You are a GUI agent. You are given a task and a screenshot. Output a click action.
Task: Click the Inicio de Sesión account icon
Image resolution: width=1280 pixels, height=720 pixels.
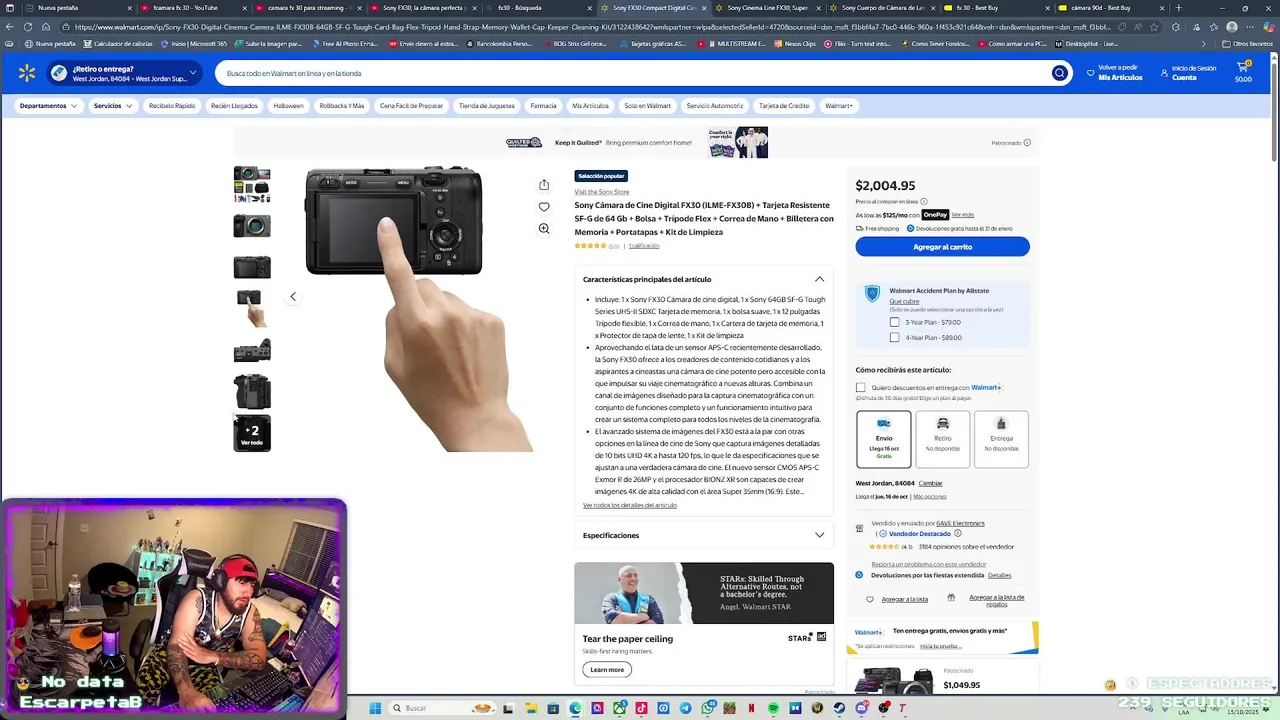coord(1164,73)
